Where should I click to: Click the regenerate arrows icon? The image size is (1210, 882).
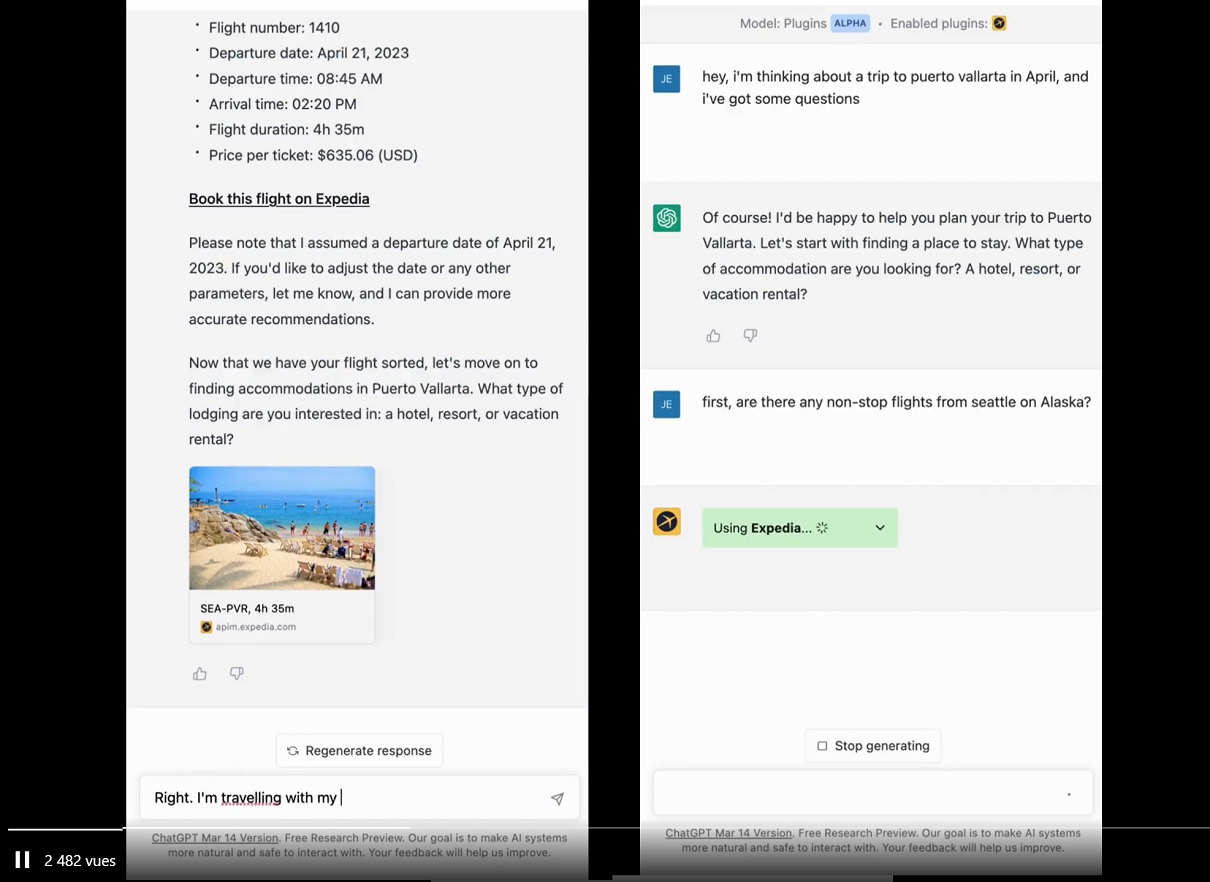(x=292, y=751)
